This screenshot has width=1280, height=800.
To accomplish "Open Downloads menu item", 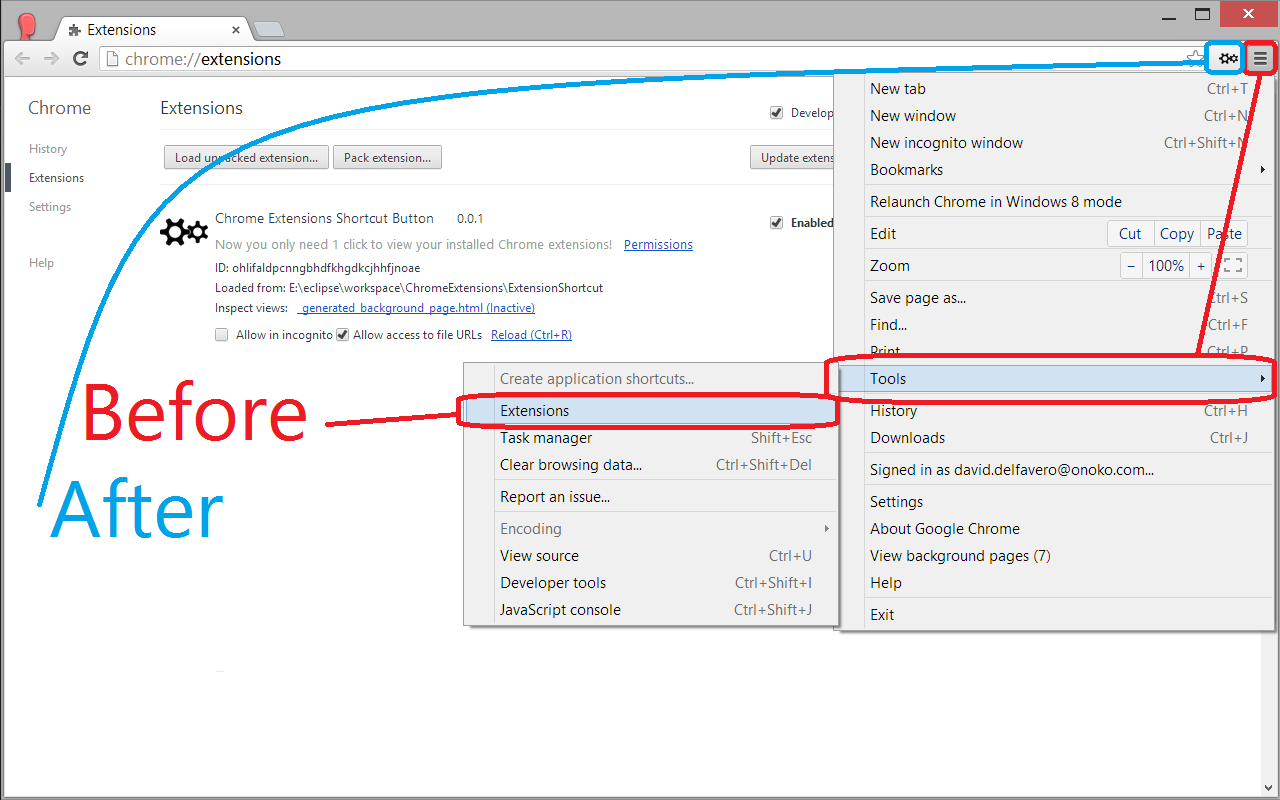I will click(1055, 438).
